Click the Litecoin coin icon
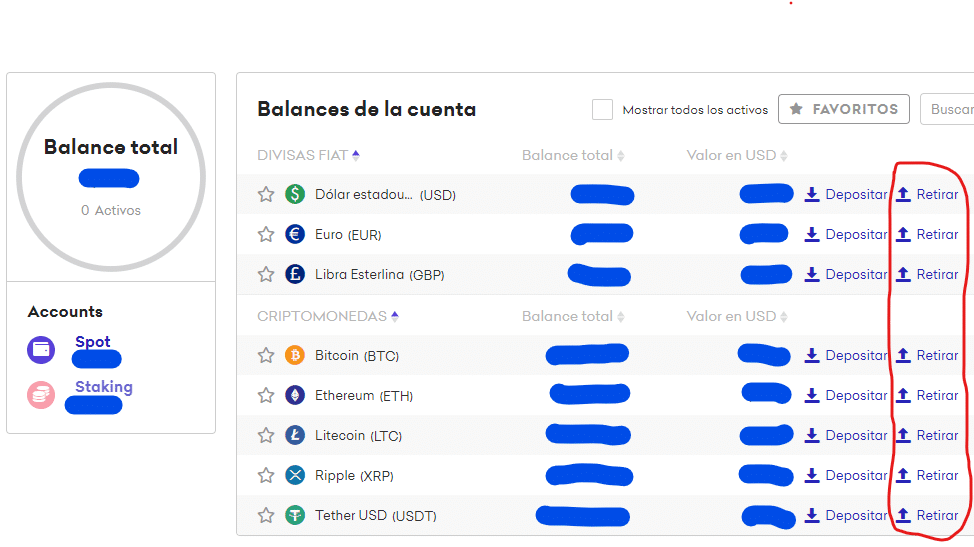This screenshot has height=547, width=974. pos(295,435)
